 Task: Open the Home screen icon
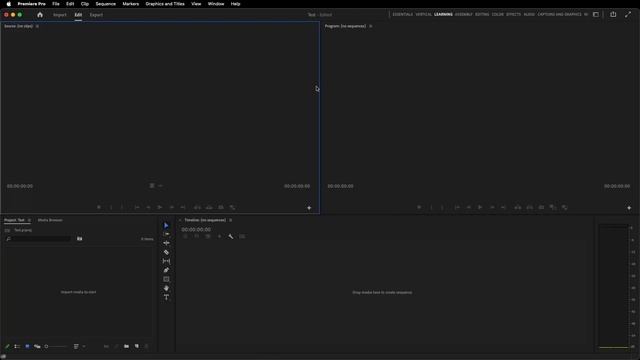(40, 15)
